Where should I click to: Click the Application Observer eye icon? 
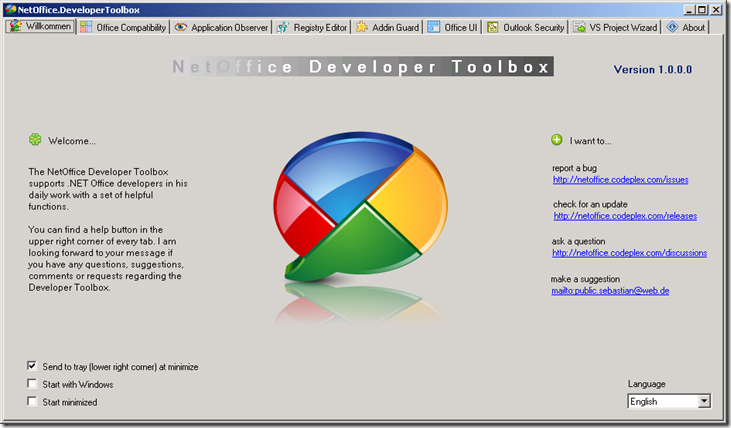180,27
